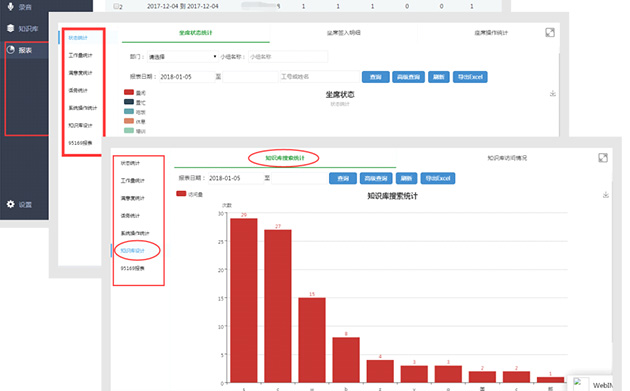630x391 pixels.
Task: Click the orange legend color swatch
Action: (129, 121)
